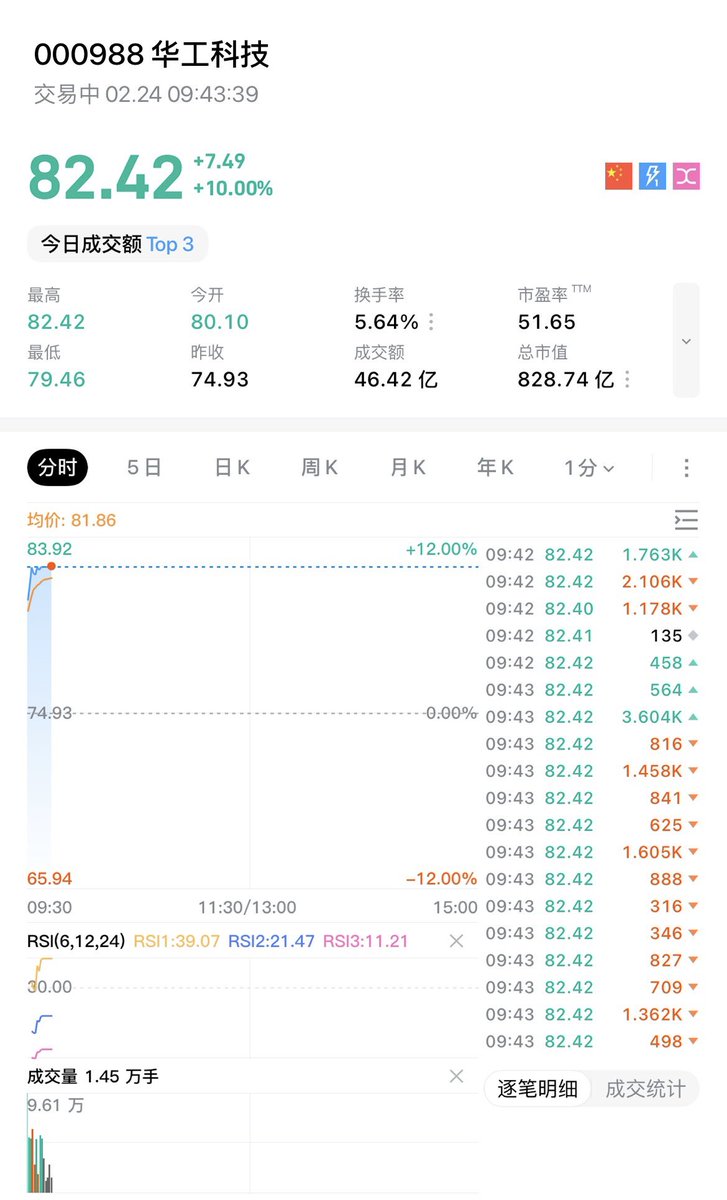The height and width of the screenshot is (1200, 727).
Task: Tap the trade row with volume 1.458K
Action: [x=592, y=771]
